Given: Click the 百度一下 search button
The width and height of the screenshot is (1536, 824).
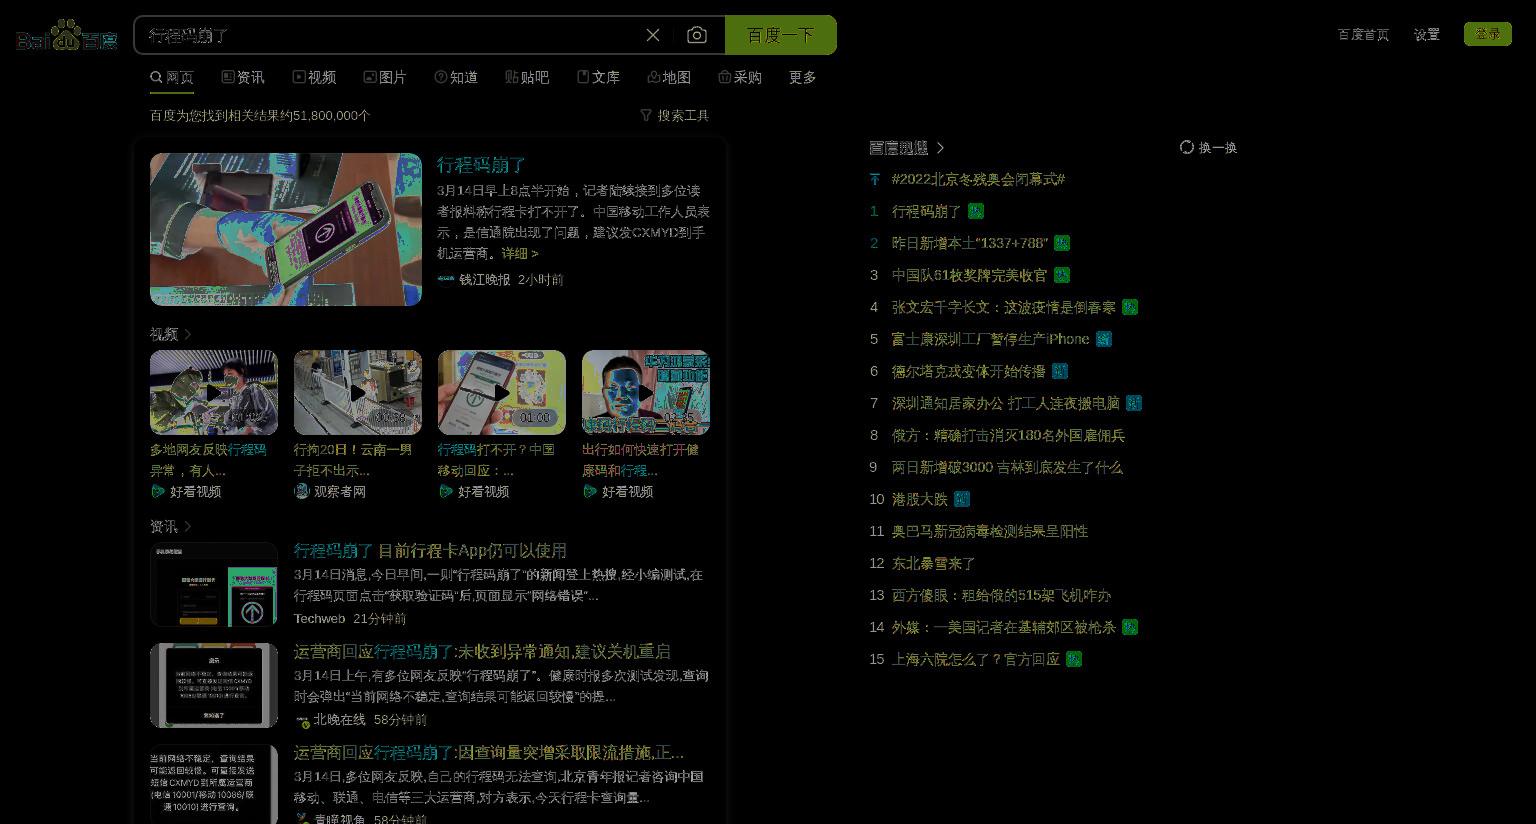Looking at the screenshot, I should [780, 35].
